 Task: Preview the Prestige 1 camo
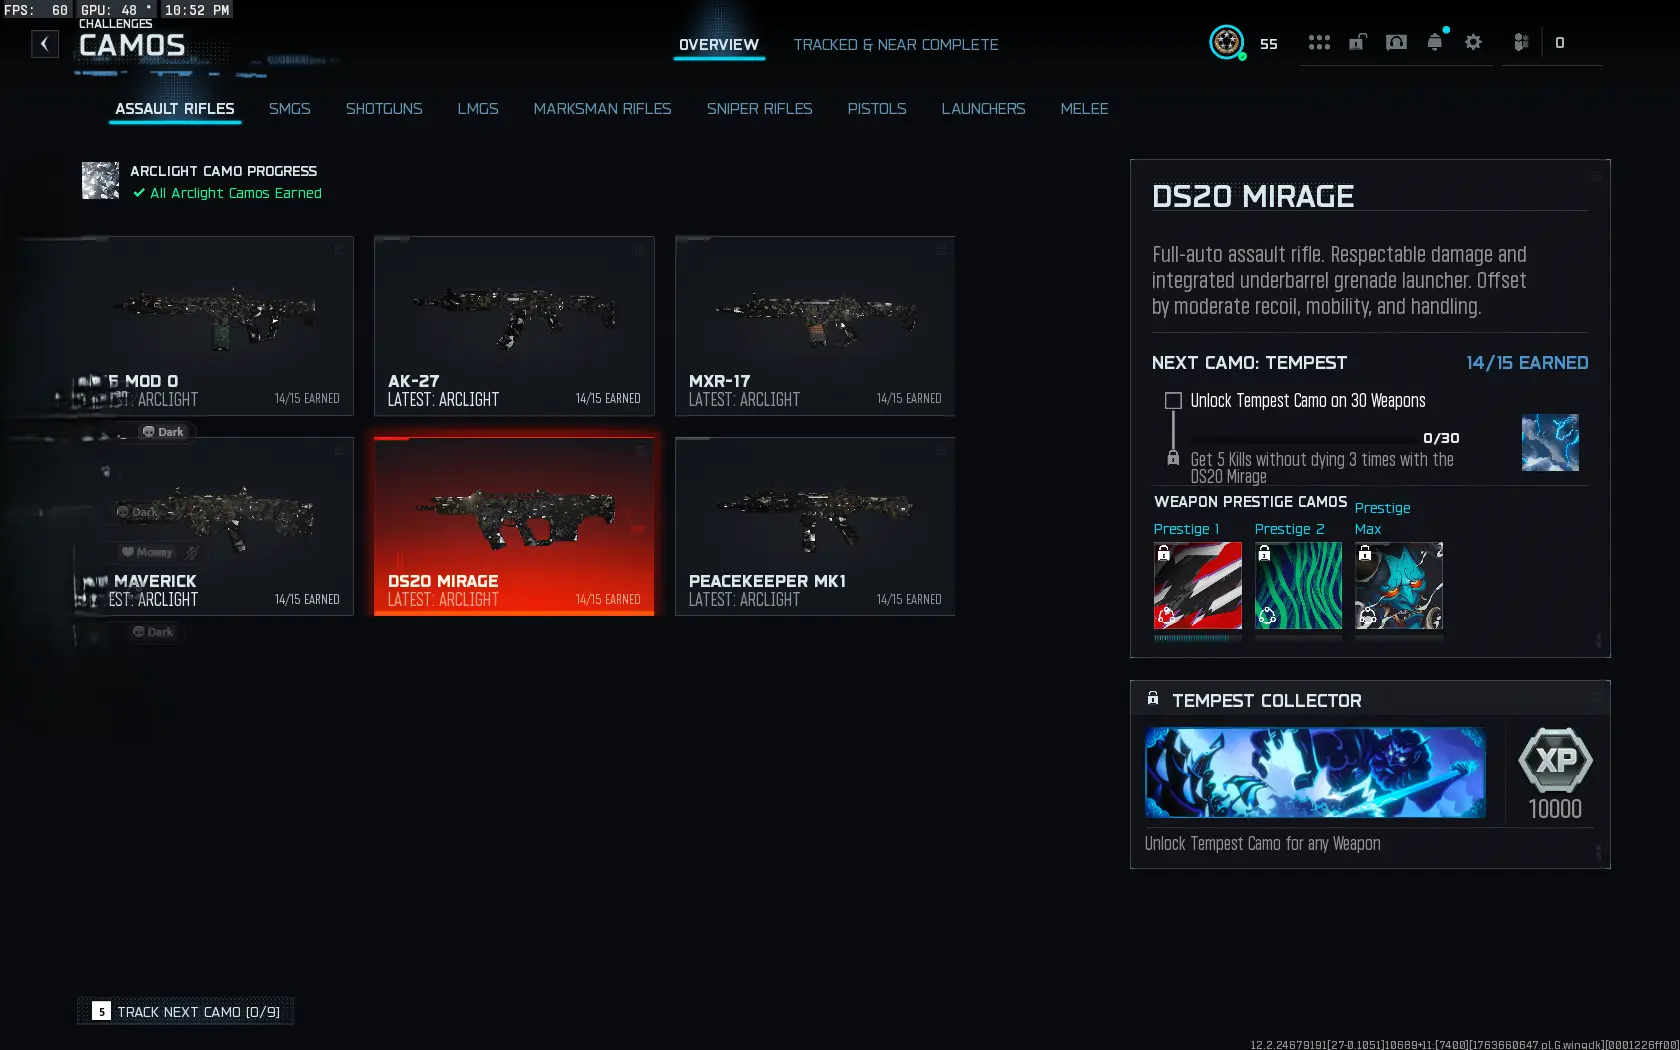(1198, 586)
